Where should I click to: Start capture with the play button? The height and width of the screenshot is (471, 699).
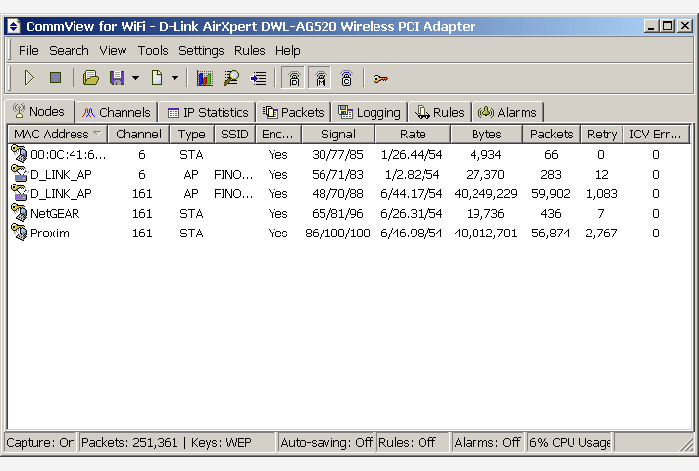[29, 78]
